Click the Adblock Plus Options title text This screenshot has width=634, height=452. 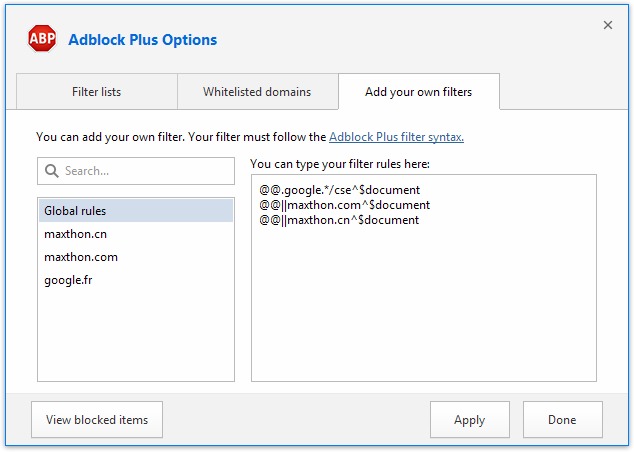click(x=143, y=40)
